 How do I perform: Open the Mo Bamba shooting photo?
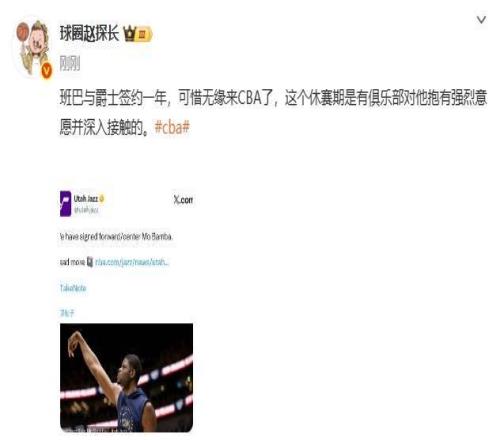[126, 378]
